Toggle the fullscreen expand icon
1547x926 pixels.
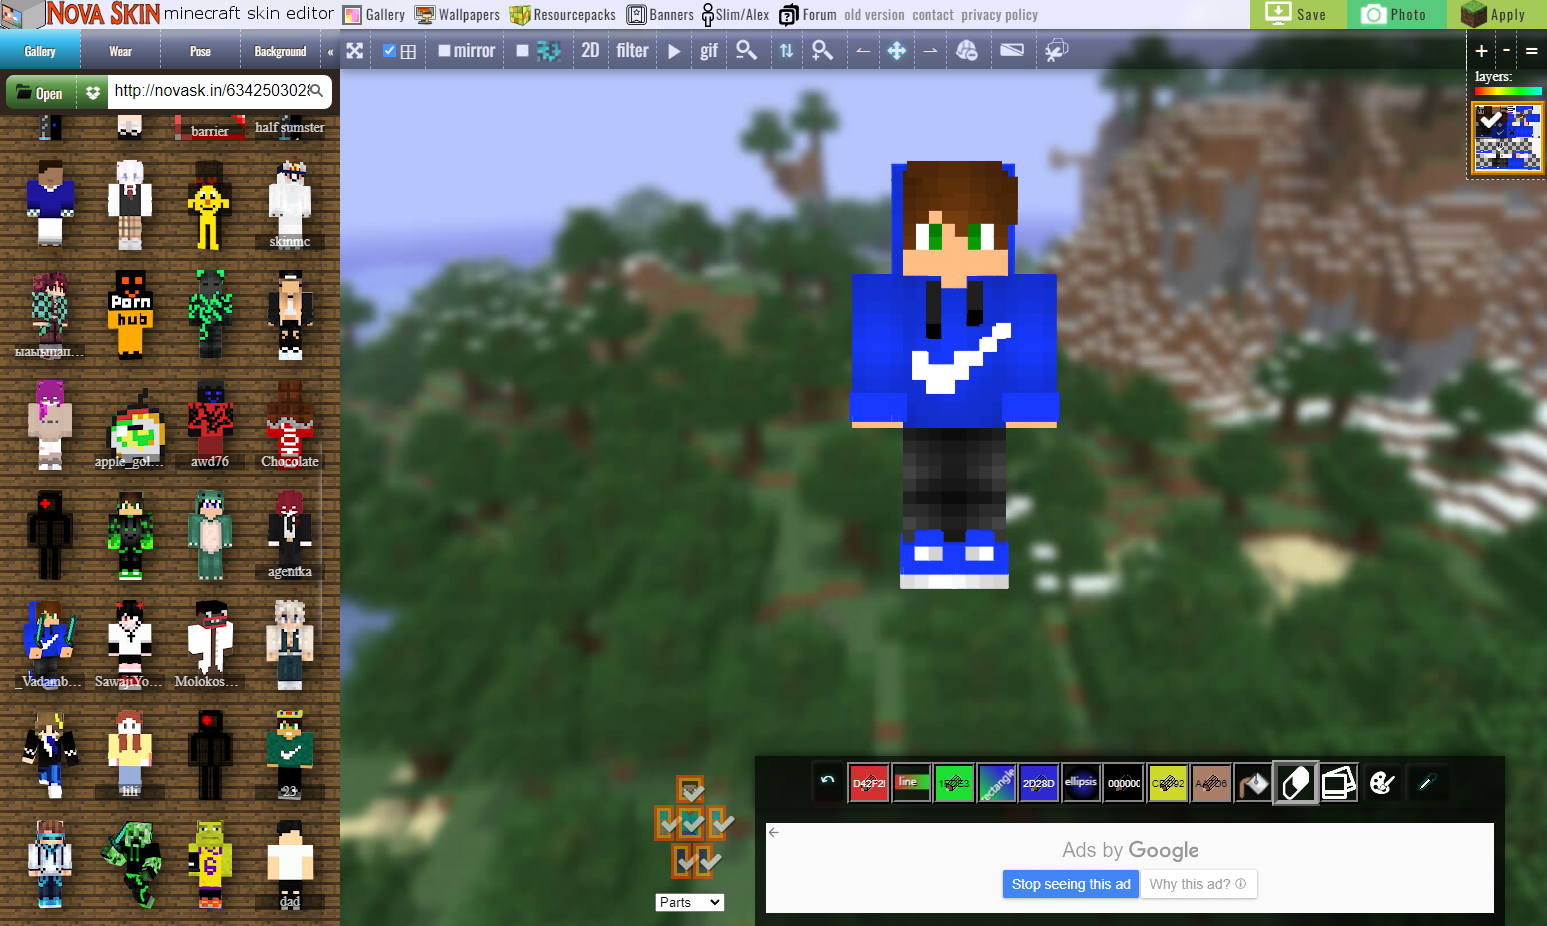[x=355, y=51]
